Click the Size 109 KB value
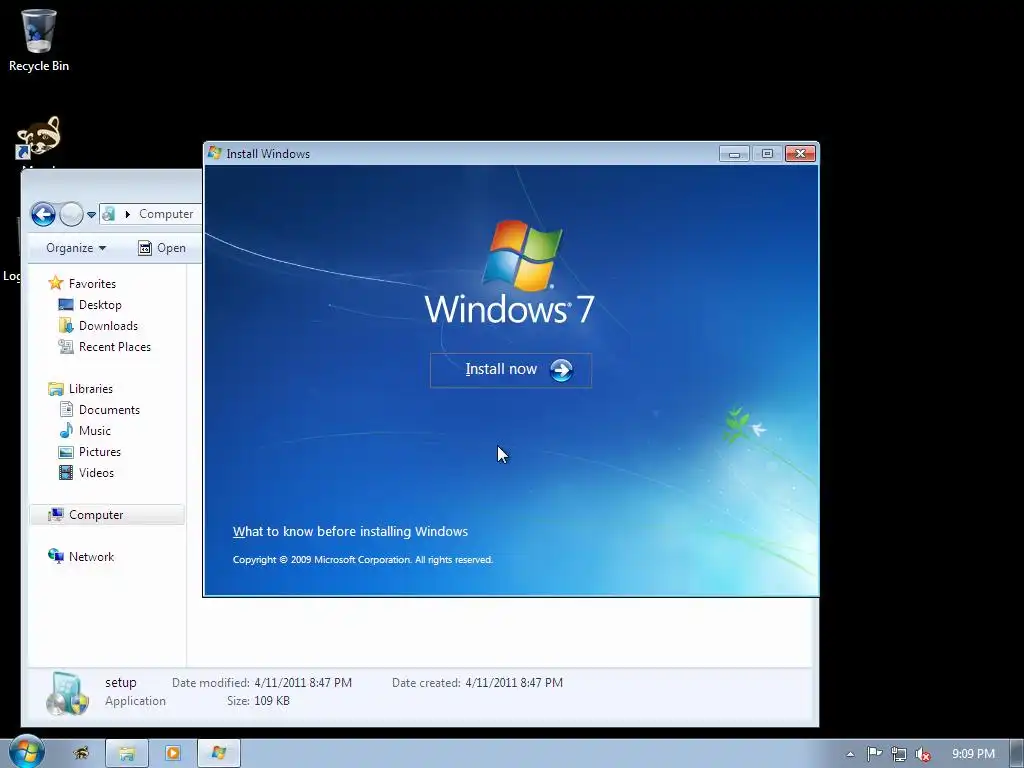The height and width of the screenshot is (768, 1024). click(x=272, y=701)
